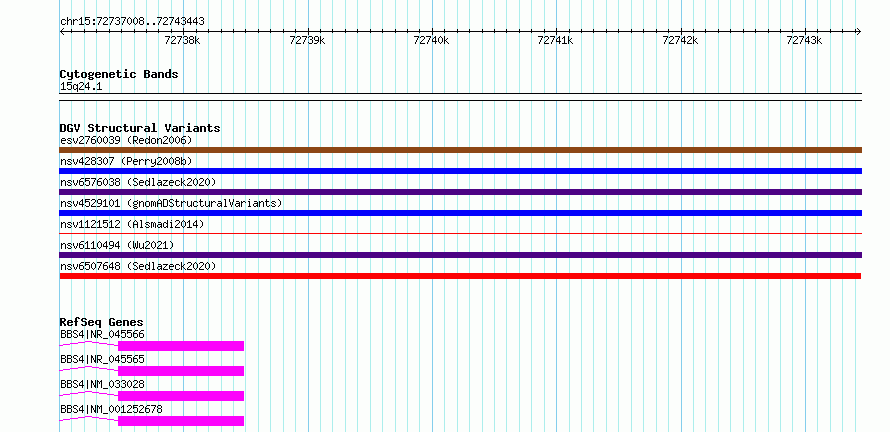Open the BBS4|NR_045565 transcript label
Image resolution: width=890 pixels, height=432 pixels.
pyautogui.click(x=102, y=359)
